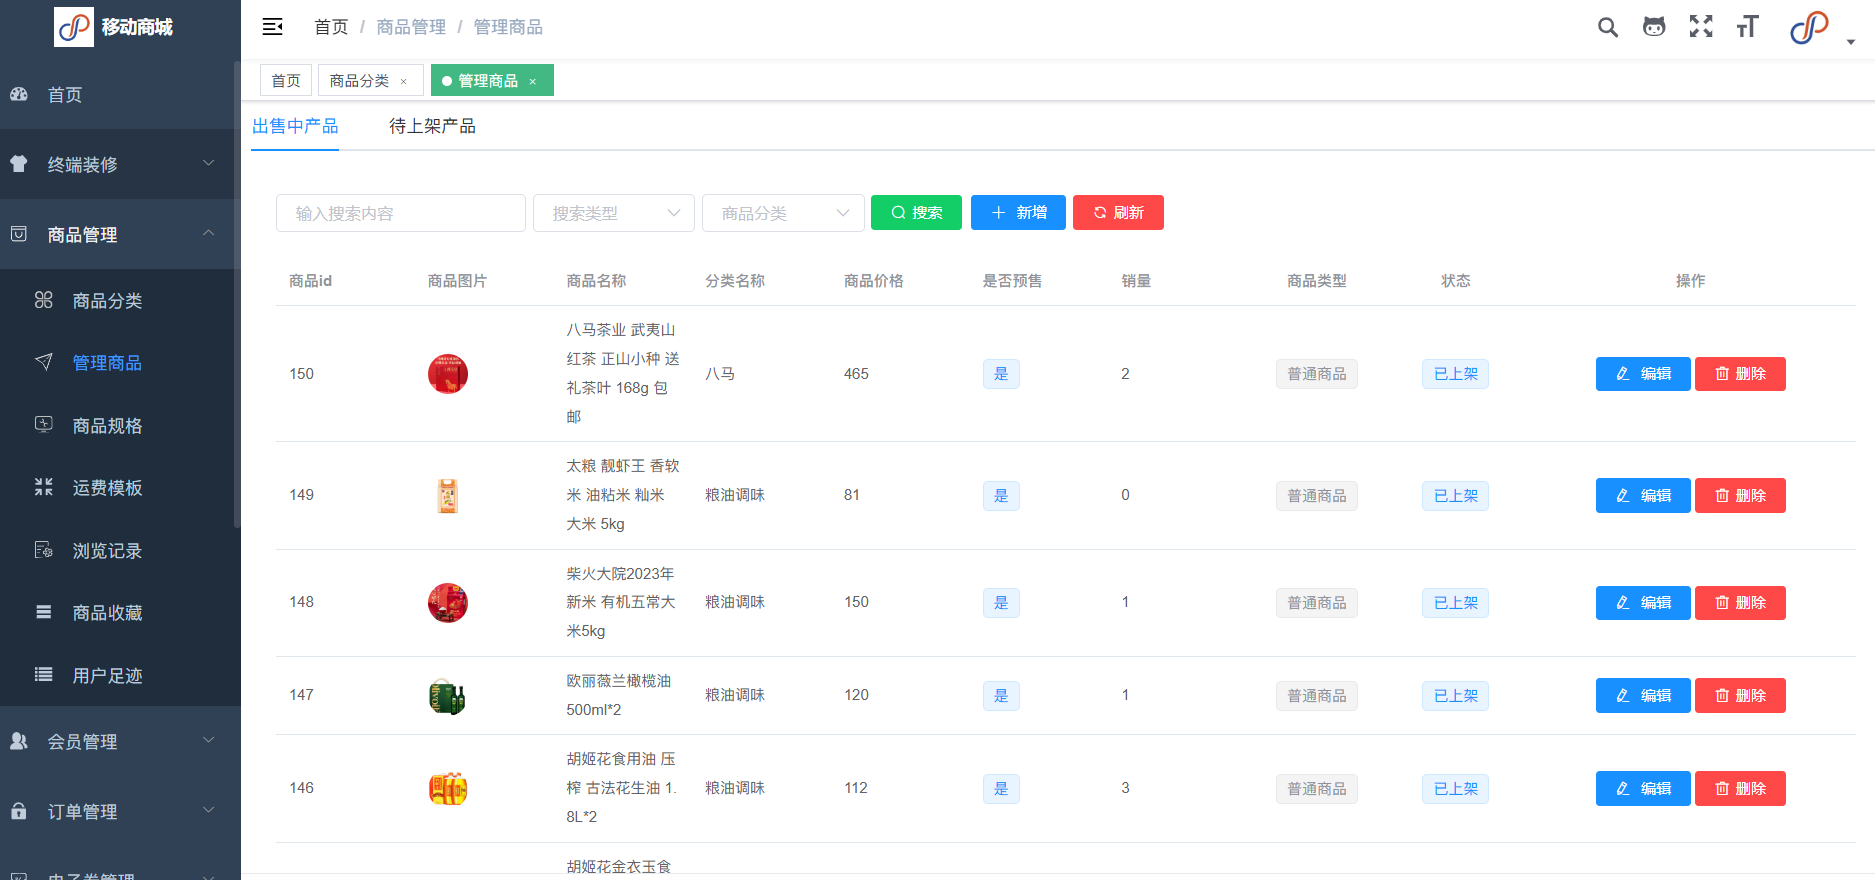The image size is (1875, 880).
Task: Open the product image for id 146
Action: click(448, 789)
